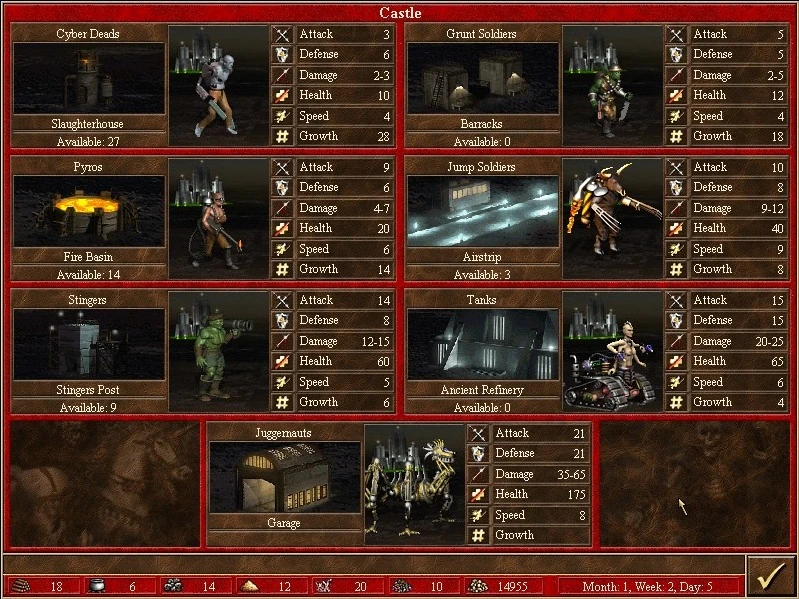This screenshot has width=799, height=599.
Task: Select the Airstrip dwelling picture
Action: click(483, 211)
